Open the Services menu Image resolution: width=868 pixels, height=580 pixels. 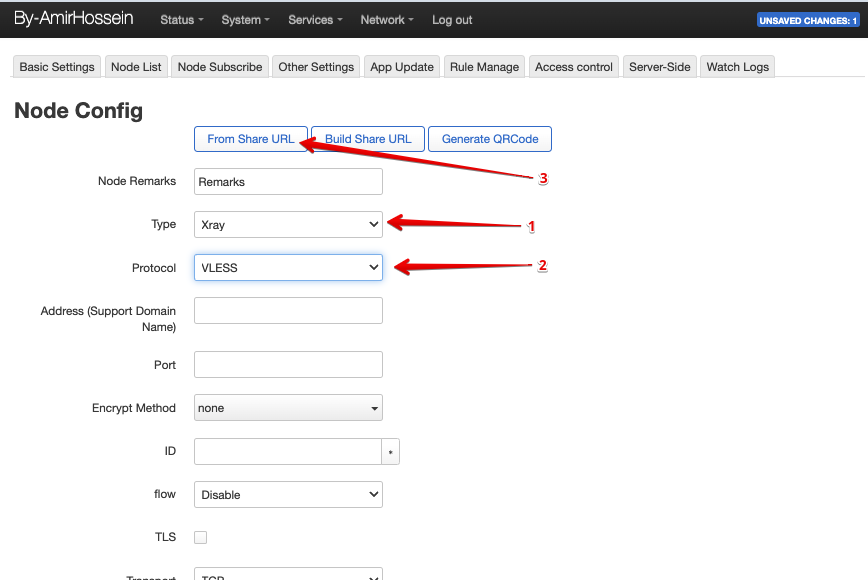point(315,20)
